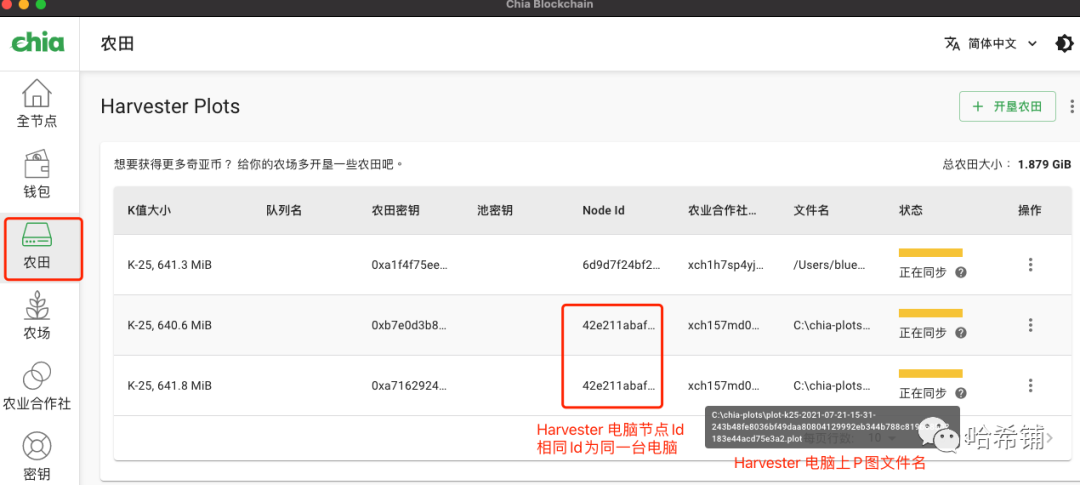The height and width of the screenshot is (485, 1080).
Task: Click the 农田 page title in header
Action: pos(117,44)
